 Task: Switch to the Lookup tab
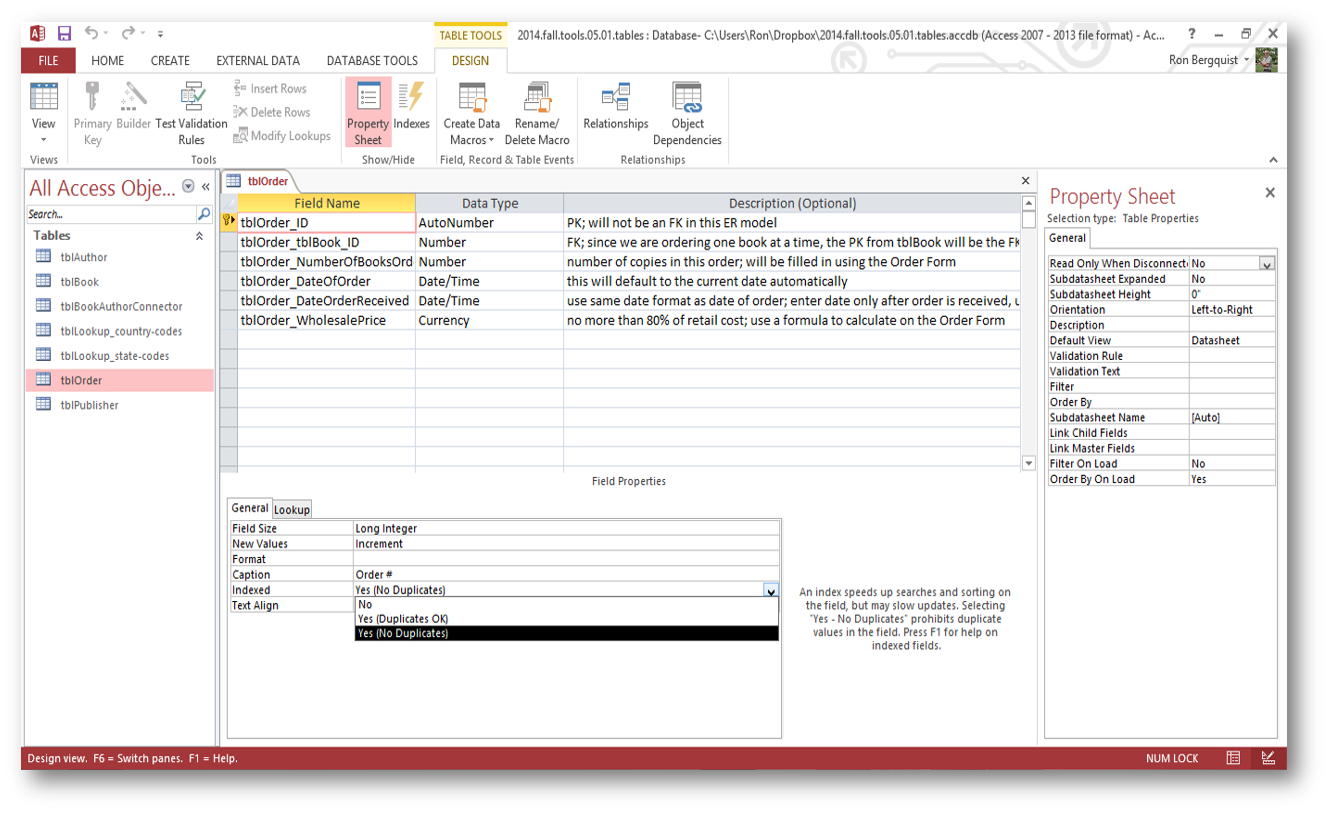click(292, 509)
